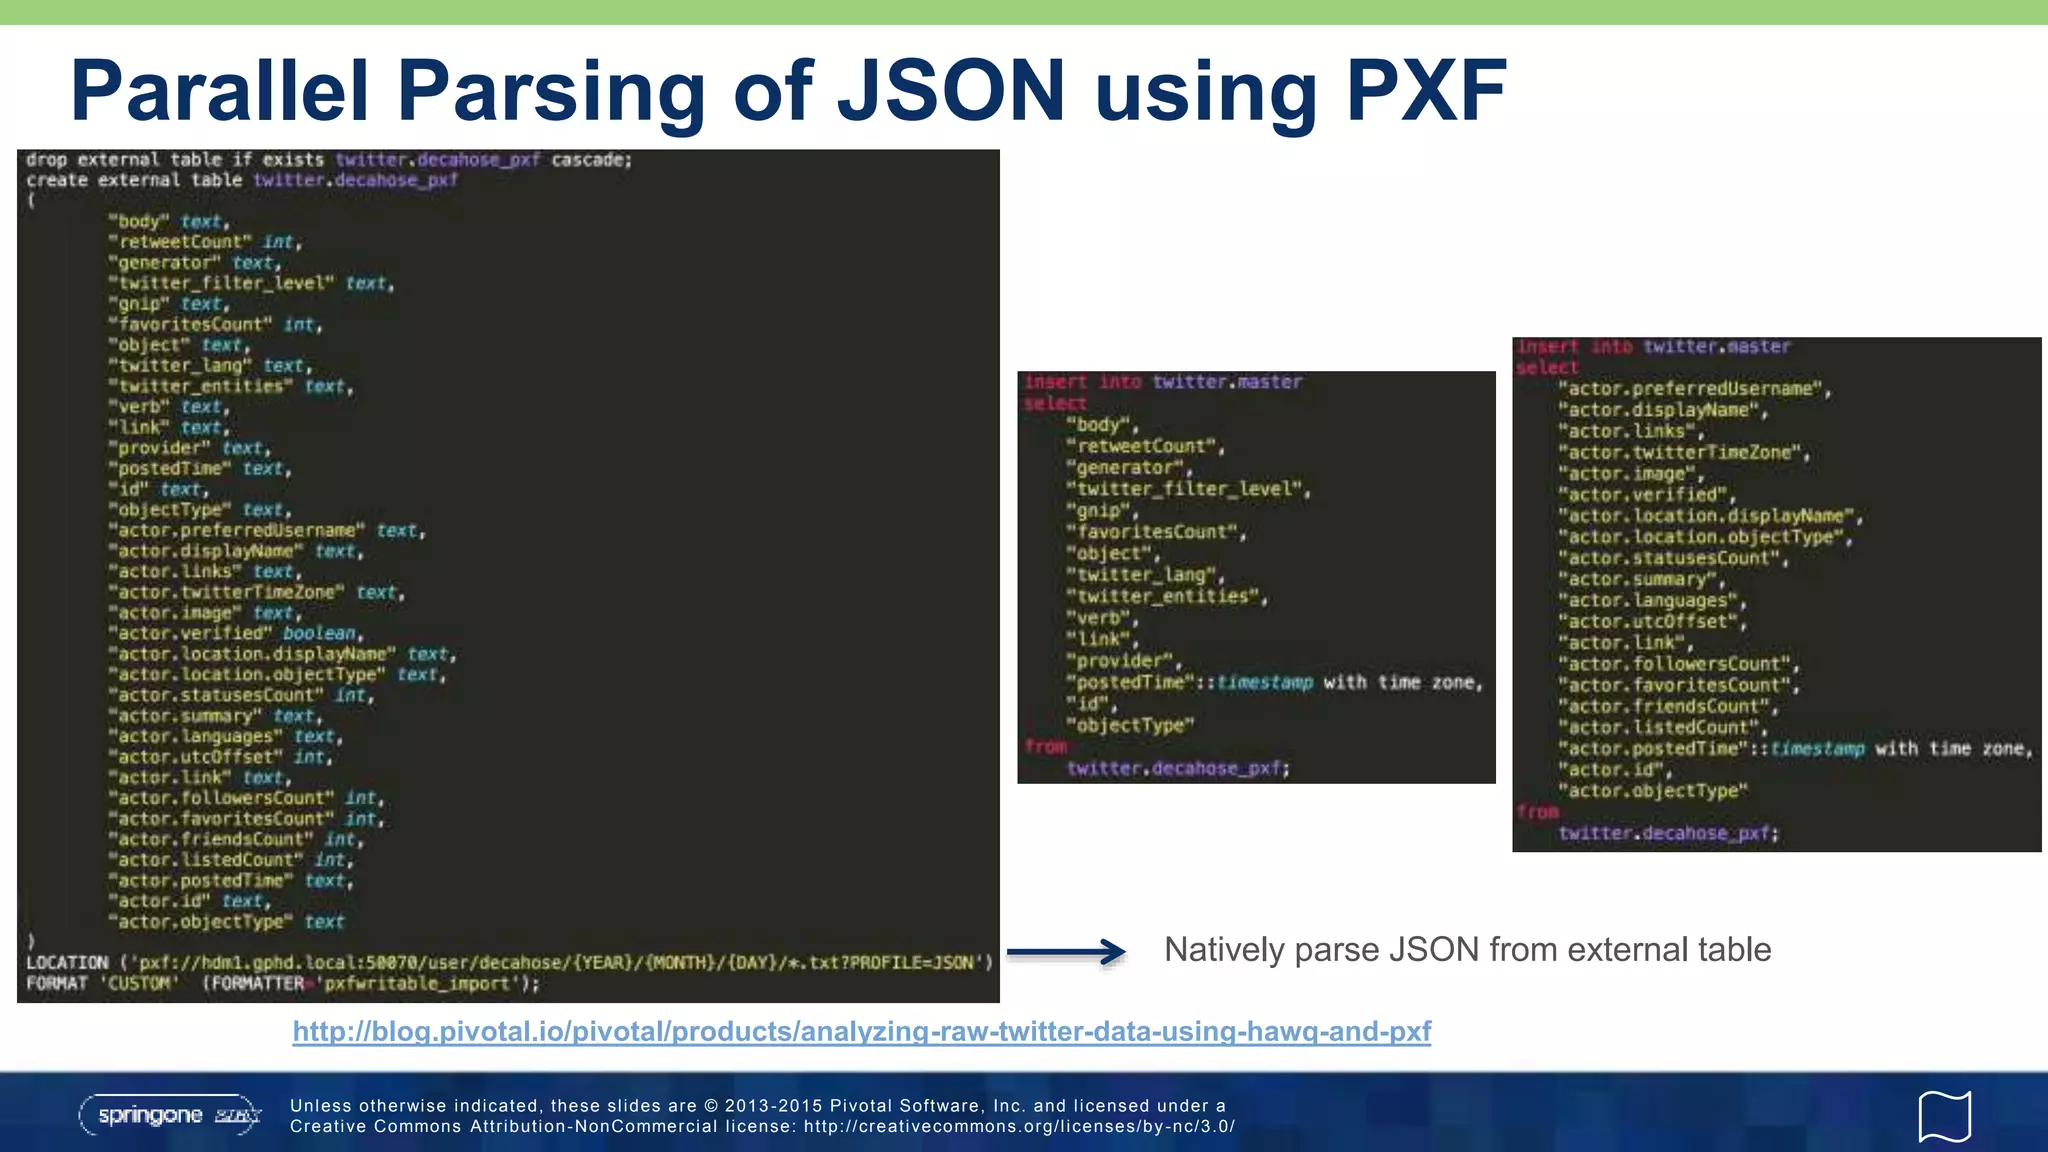Click the Creative Commons by-nc/3.0 license URL

(x=1019, y=1126)
